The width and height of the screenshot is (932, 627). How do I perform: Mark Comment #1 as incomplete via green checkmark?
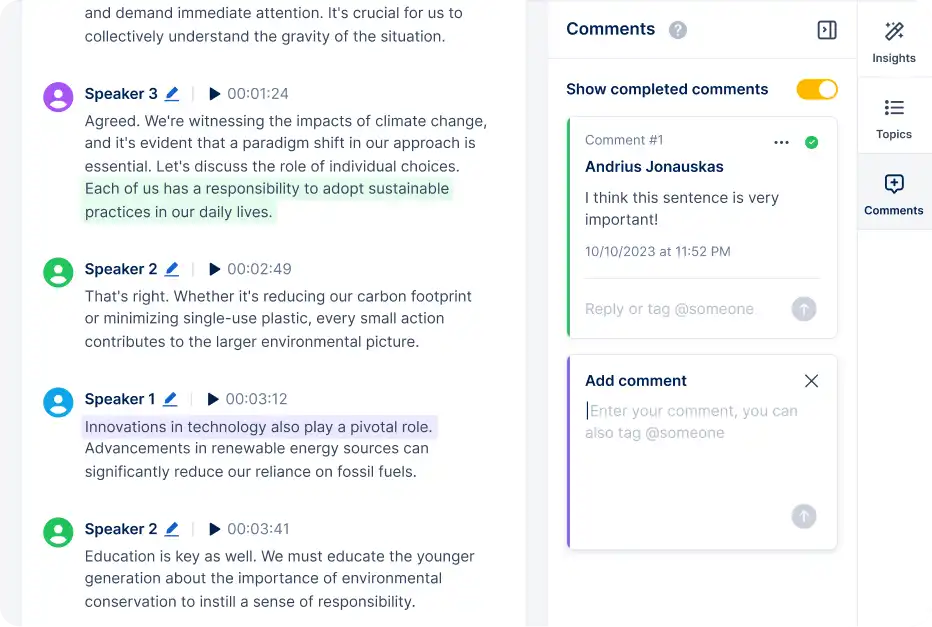click(x=811, y=143)
